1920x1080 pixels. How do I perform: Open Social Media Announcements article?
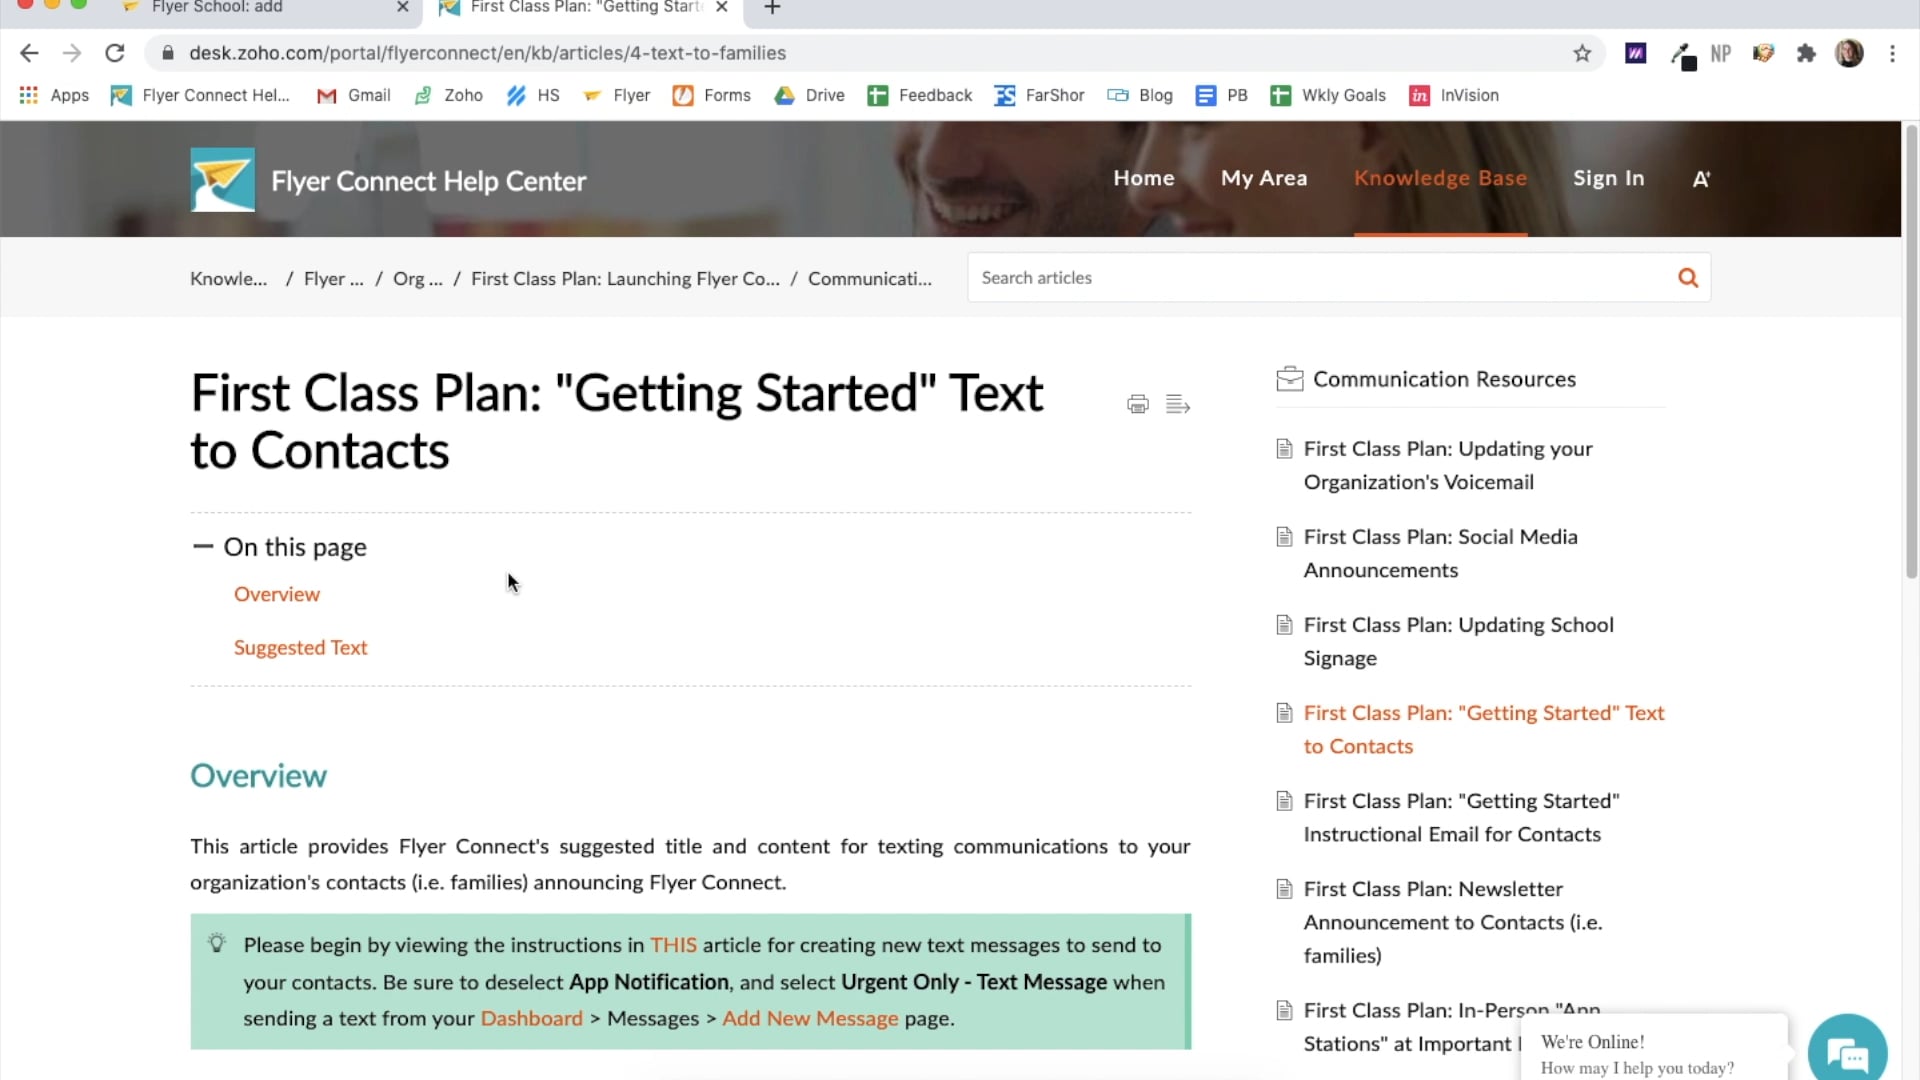tap(1440, 553)
